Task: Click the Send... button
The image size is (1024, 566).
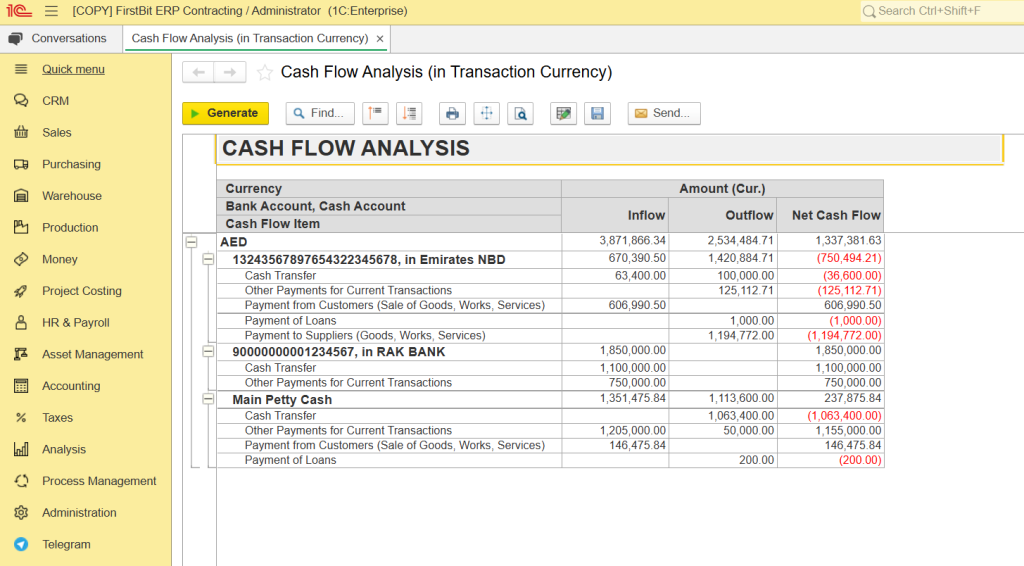Action: 664,113
